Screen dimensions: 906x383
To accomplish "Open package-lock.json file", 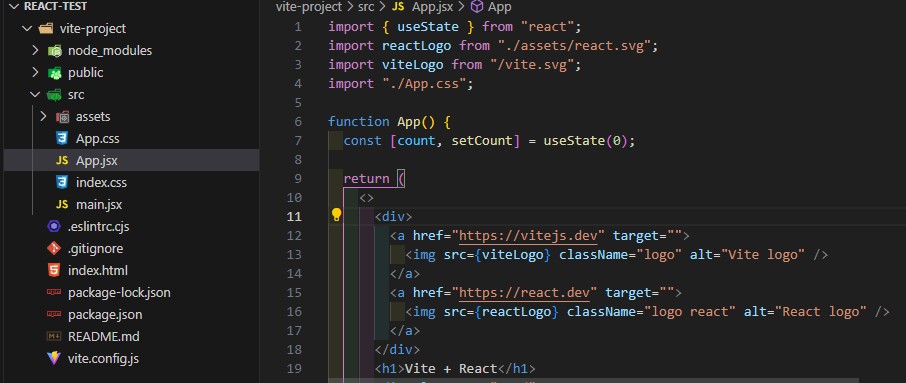I will point(119,292).
